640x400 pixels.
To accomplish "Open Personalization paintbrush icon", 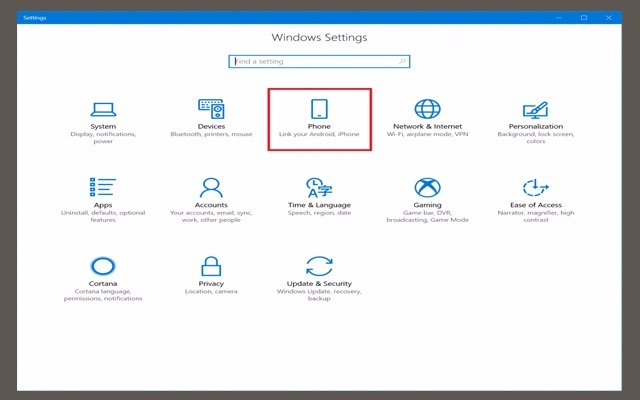I will (x=536, y=109).
